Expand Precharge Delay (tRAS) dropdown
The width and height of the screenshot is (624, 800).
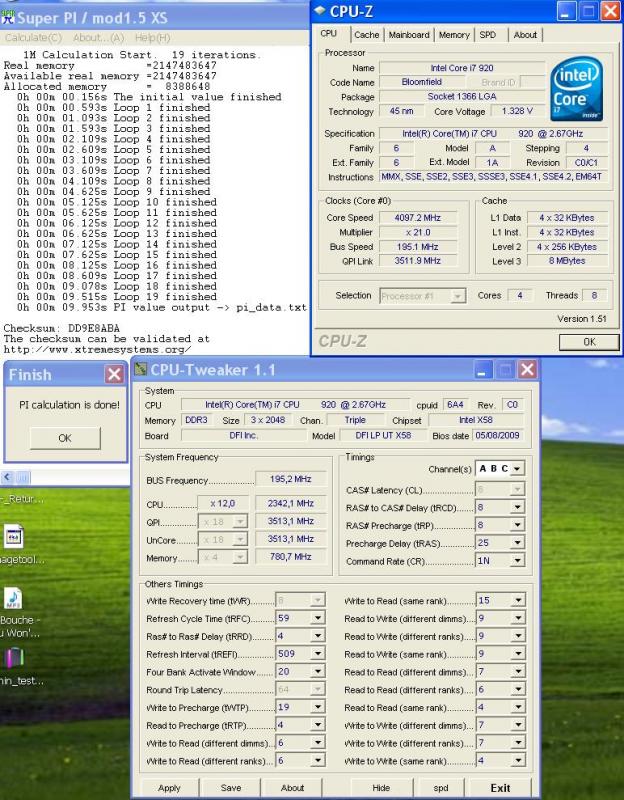coord(517,543)
